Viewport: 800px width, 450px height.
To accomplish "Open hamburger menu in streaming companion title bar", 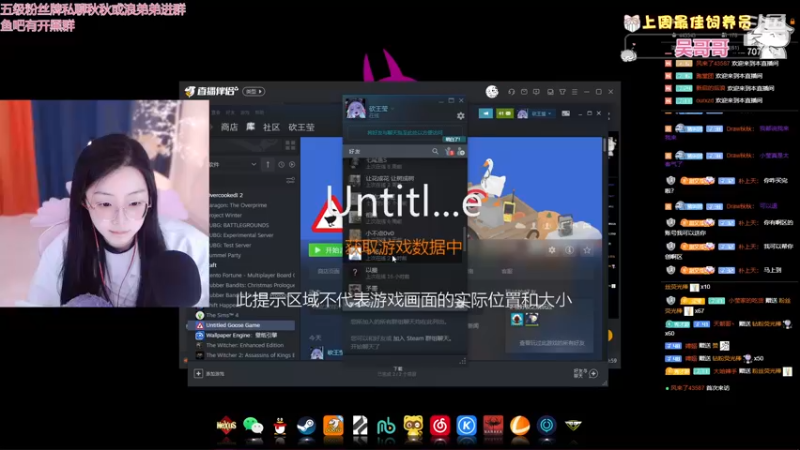I will pyautogui.click(x=574, y=92).
